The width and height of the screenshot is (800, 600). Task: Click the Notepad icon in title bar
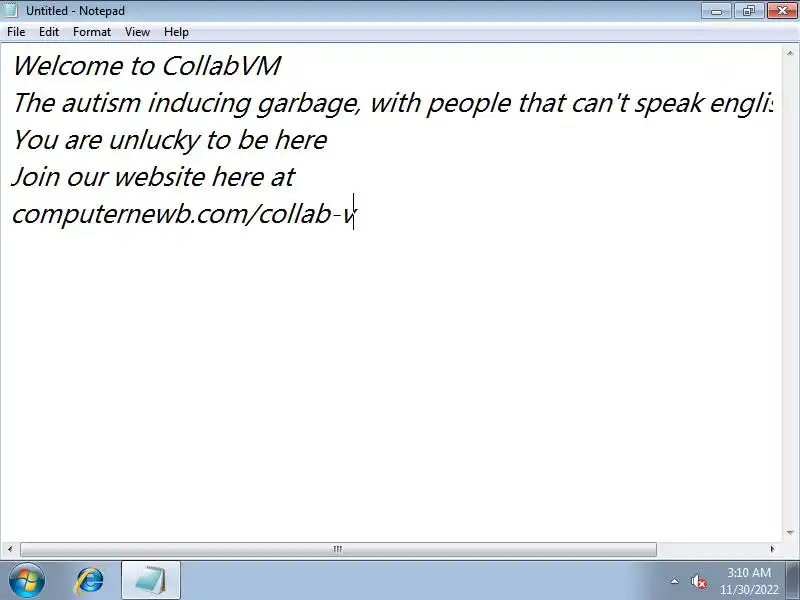[x=11, y=10]
